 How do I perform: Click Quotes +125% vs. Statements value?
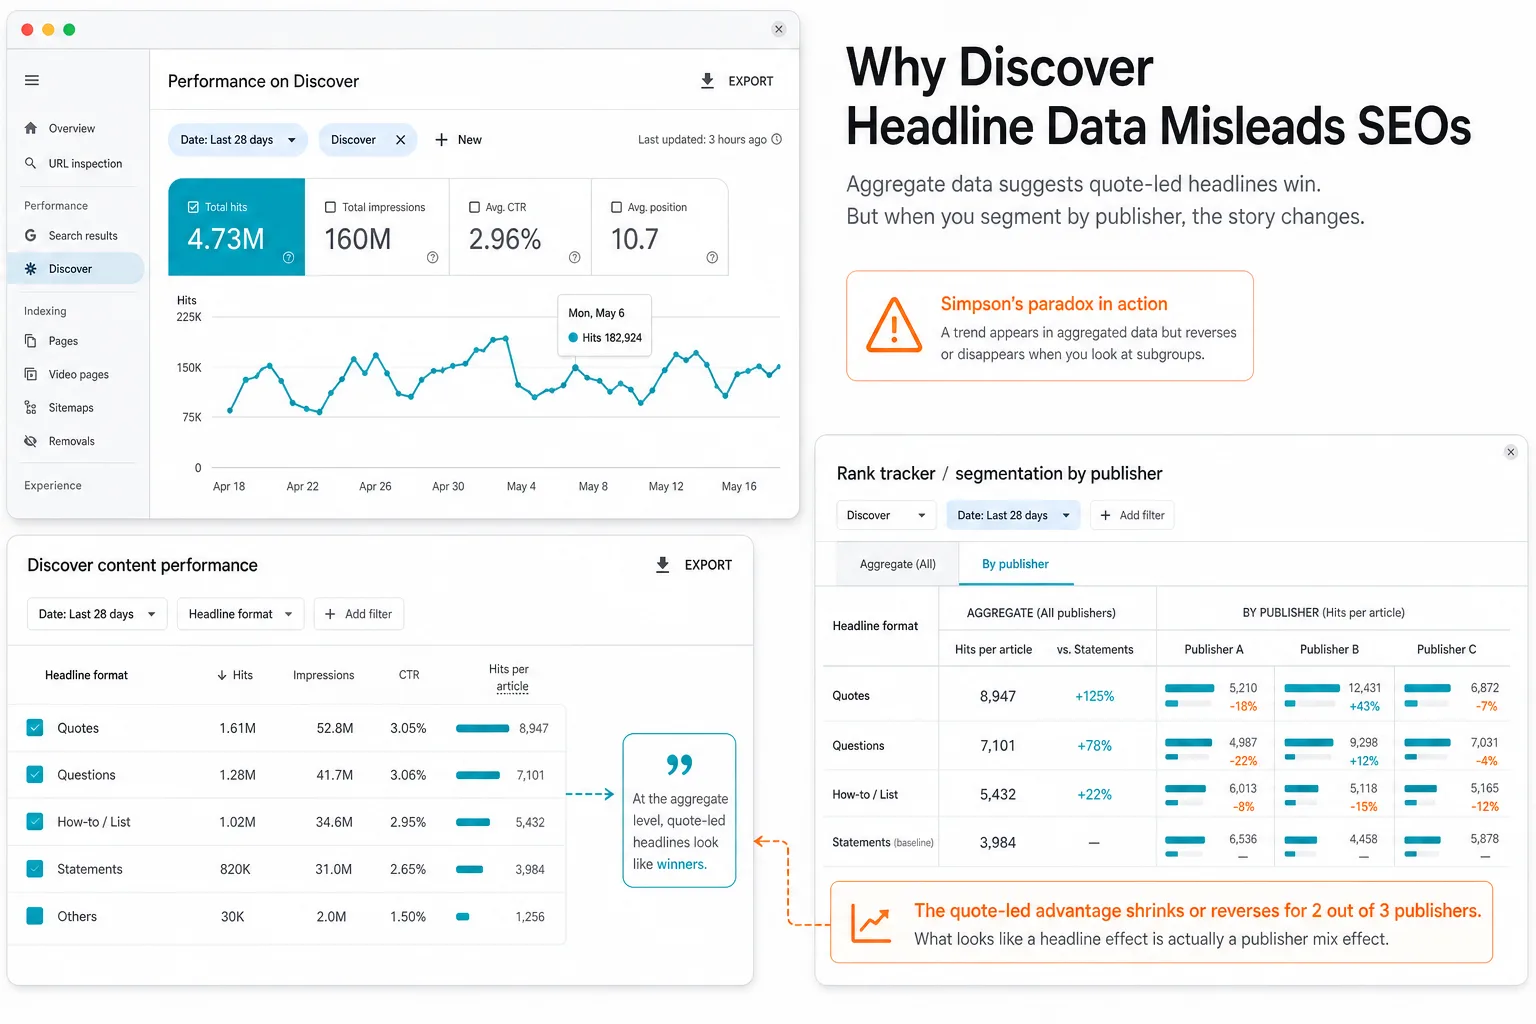point(1094,696)
